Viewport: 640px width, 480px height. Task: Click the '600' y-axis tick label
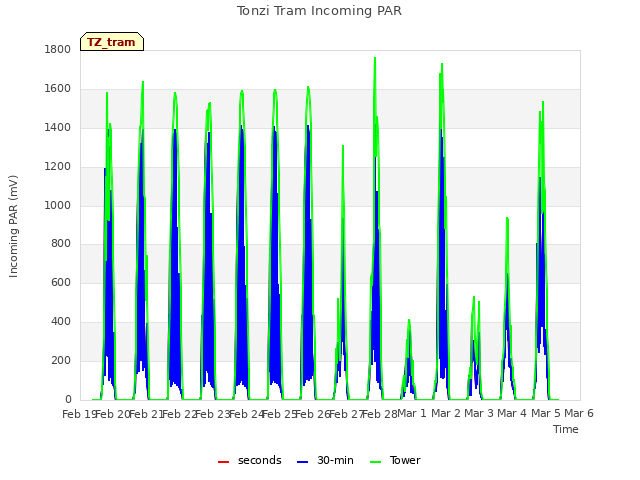click(x=61, y=283)
